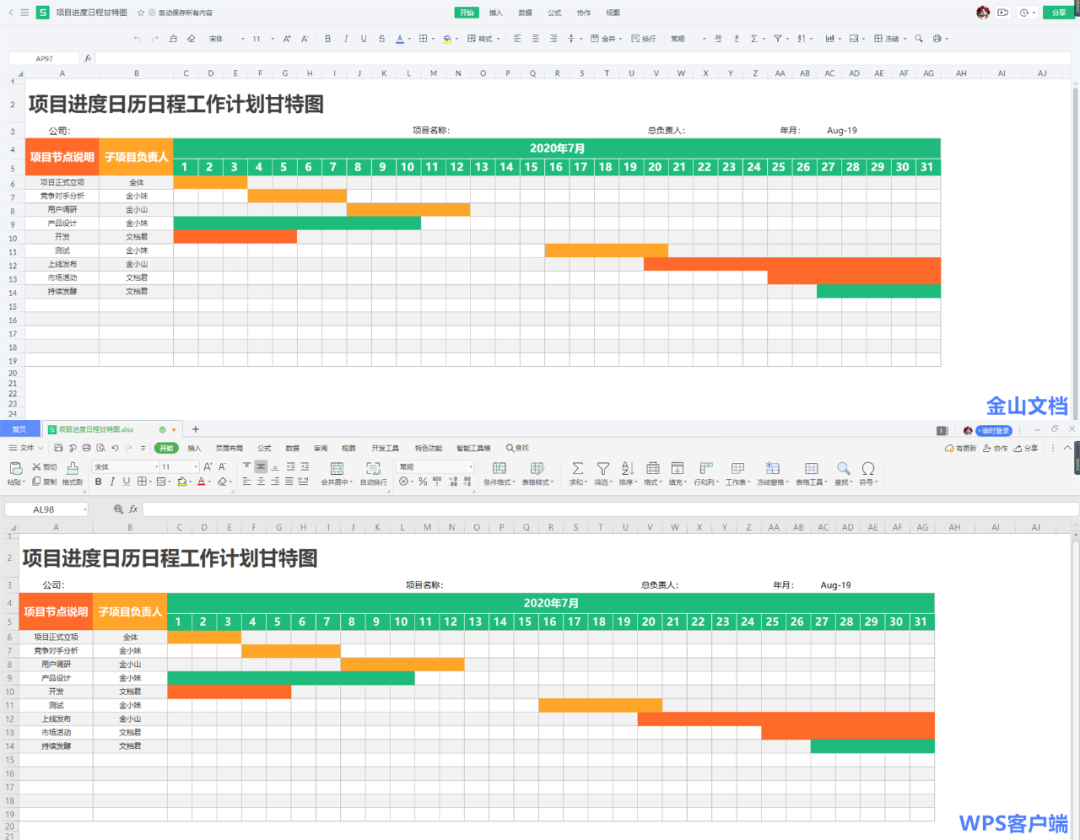Toggle Underline in Kingsoft Docs toolbar
This screenshot has height=840, width=1080.
(x=364, y=39)
